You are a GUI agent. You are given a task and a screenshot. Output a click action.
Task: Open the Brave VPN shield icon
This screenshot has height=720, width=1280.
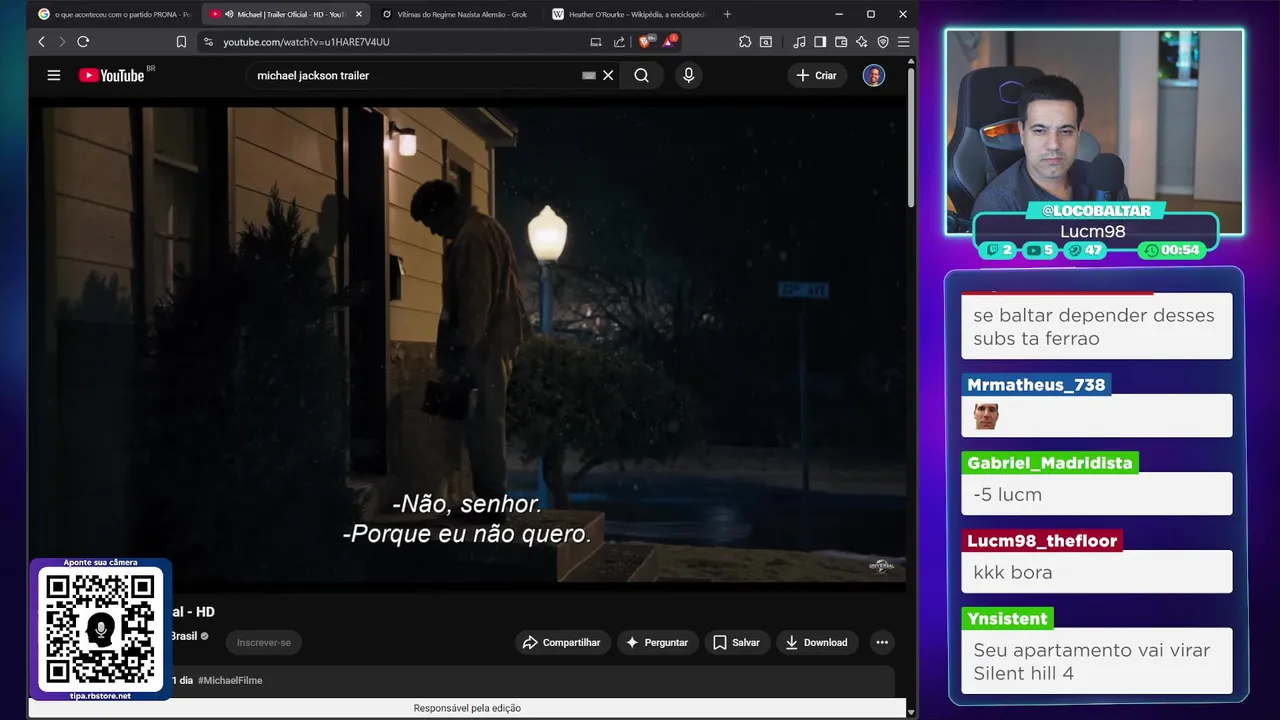883,42
